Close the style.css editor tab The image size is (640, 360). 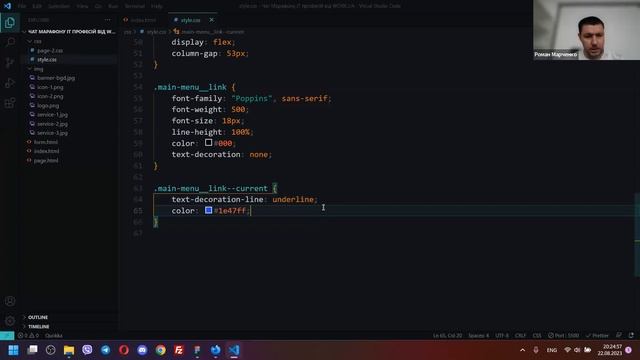[x=211, y=20]
